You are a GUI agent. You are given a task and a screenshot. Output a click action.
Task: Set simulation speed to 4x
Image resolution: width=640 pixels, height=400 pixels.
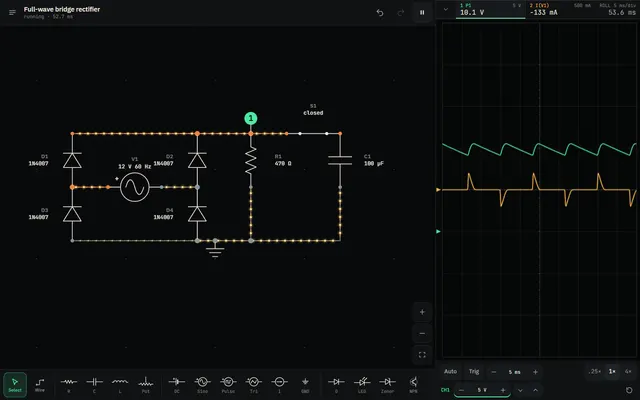[628, 371]
